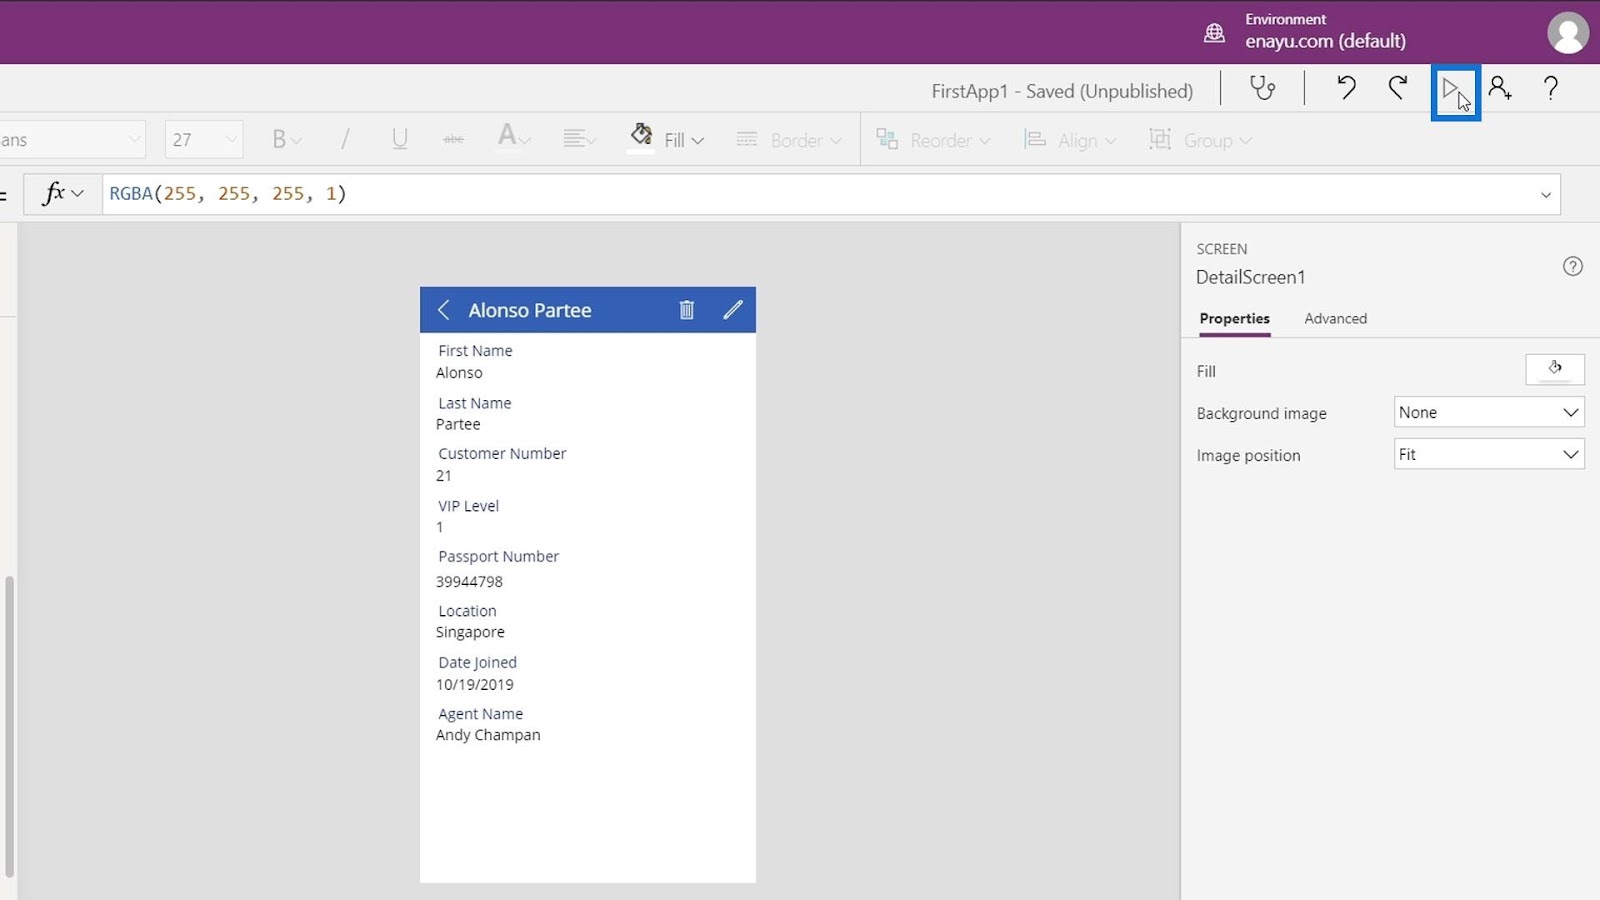
Task: Open the font family dropdown
Action: [x=72, y=140]
